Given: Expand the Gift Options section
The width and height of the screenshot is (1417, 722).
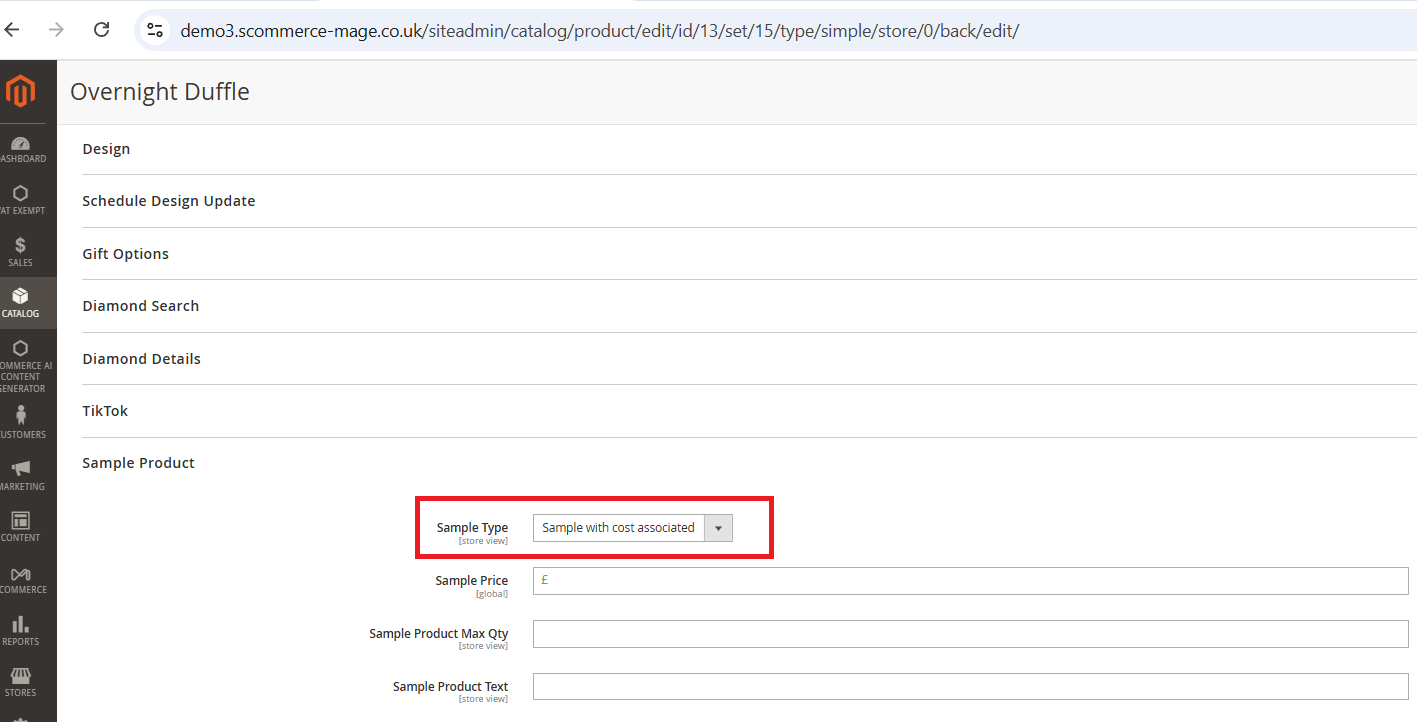Looking at the screenshot, I should 126,254.
